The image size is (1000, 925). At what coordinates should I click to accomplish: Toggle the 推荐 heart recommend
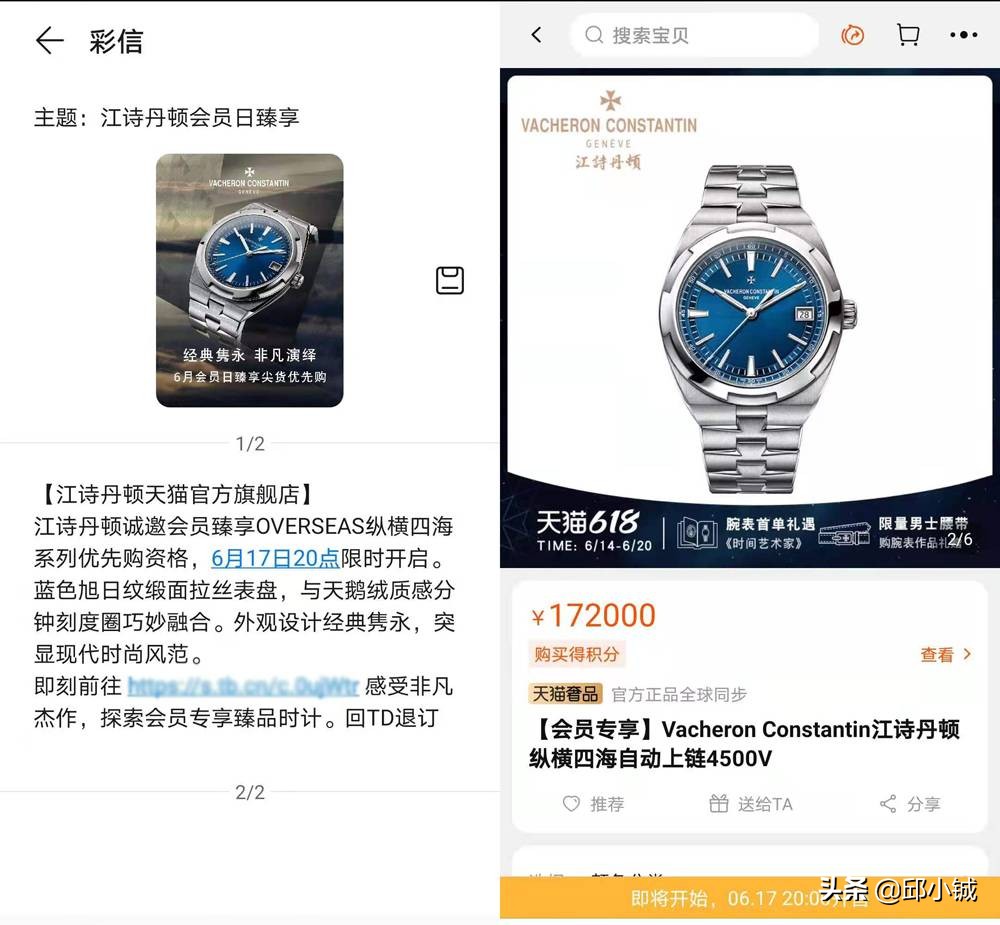click(593, 804)
